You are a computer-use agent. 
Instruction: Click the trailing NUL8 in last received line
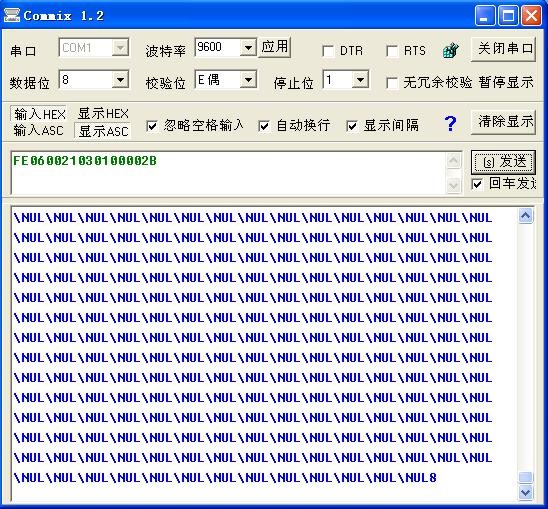click(421, 478)
